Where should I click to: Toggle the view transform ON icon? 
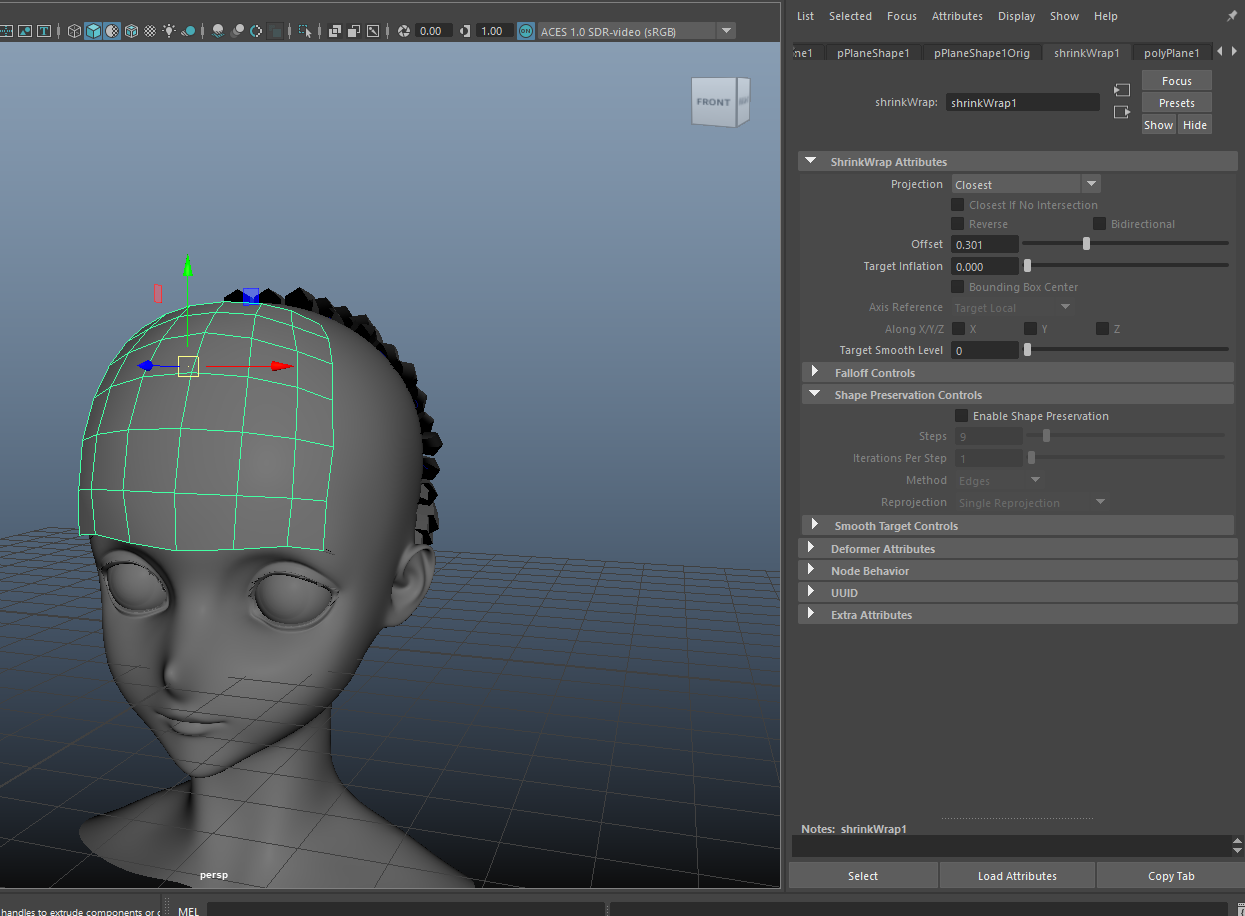pyautogui.click(x=526, y=31)
